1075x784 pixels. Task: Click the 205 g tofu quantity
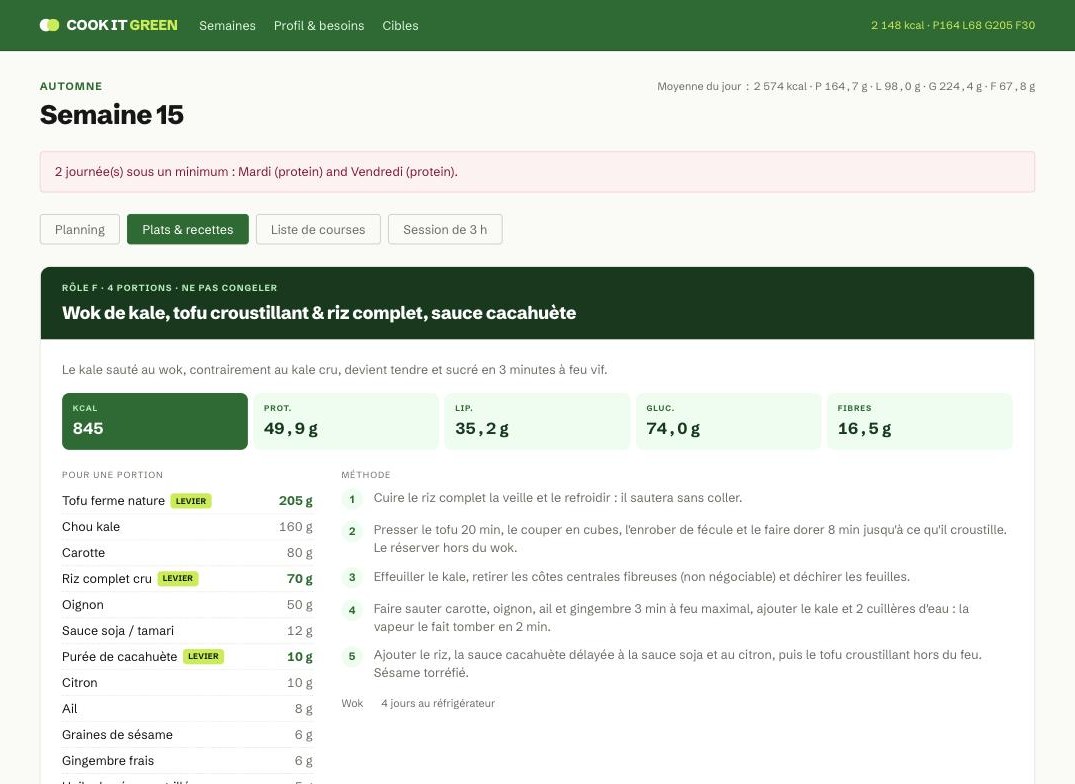click(295, 501)
